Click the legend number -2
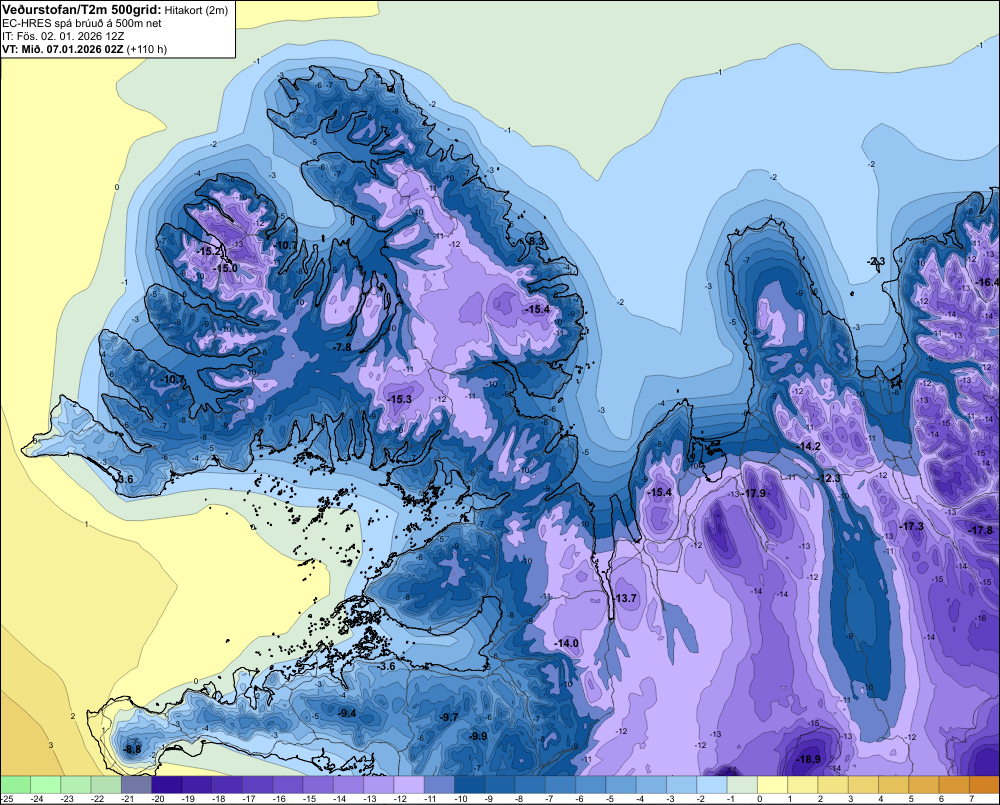Viewport: 1000px width, 805px height. click(x=702, y=799)
